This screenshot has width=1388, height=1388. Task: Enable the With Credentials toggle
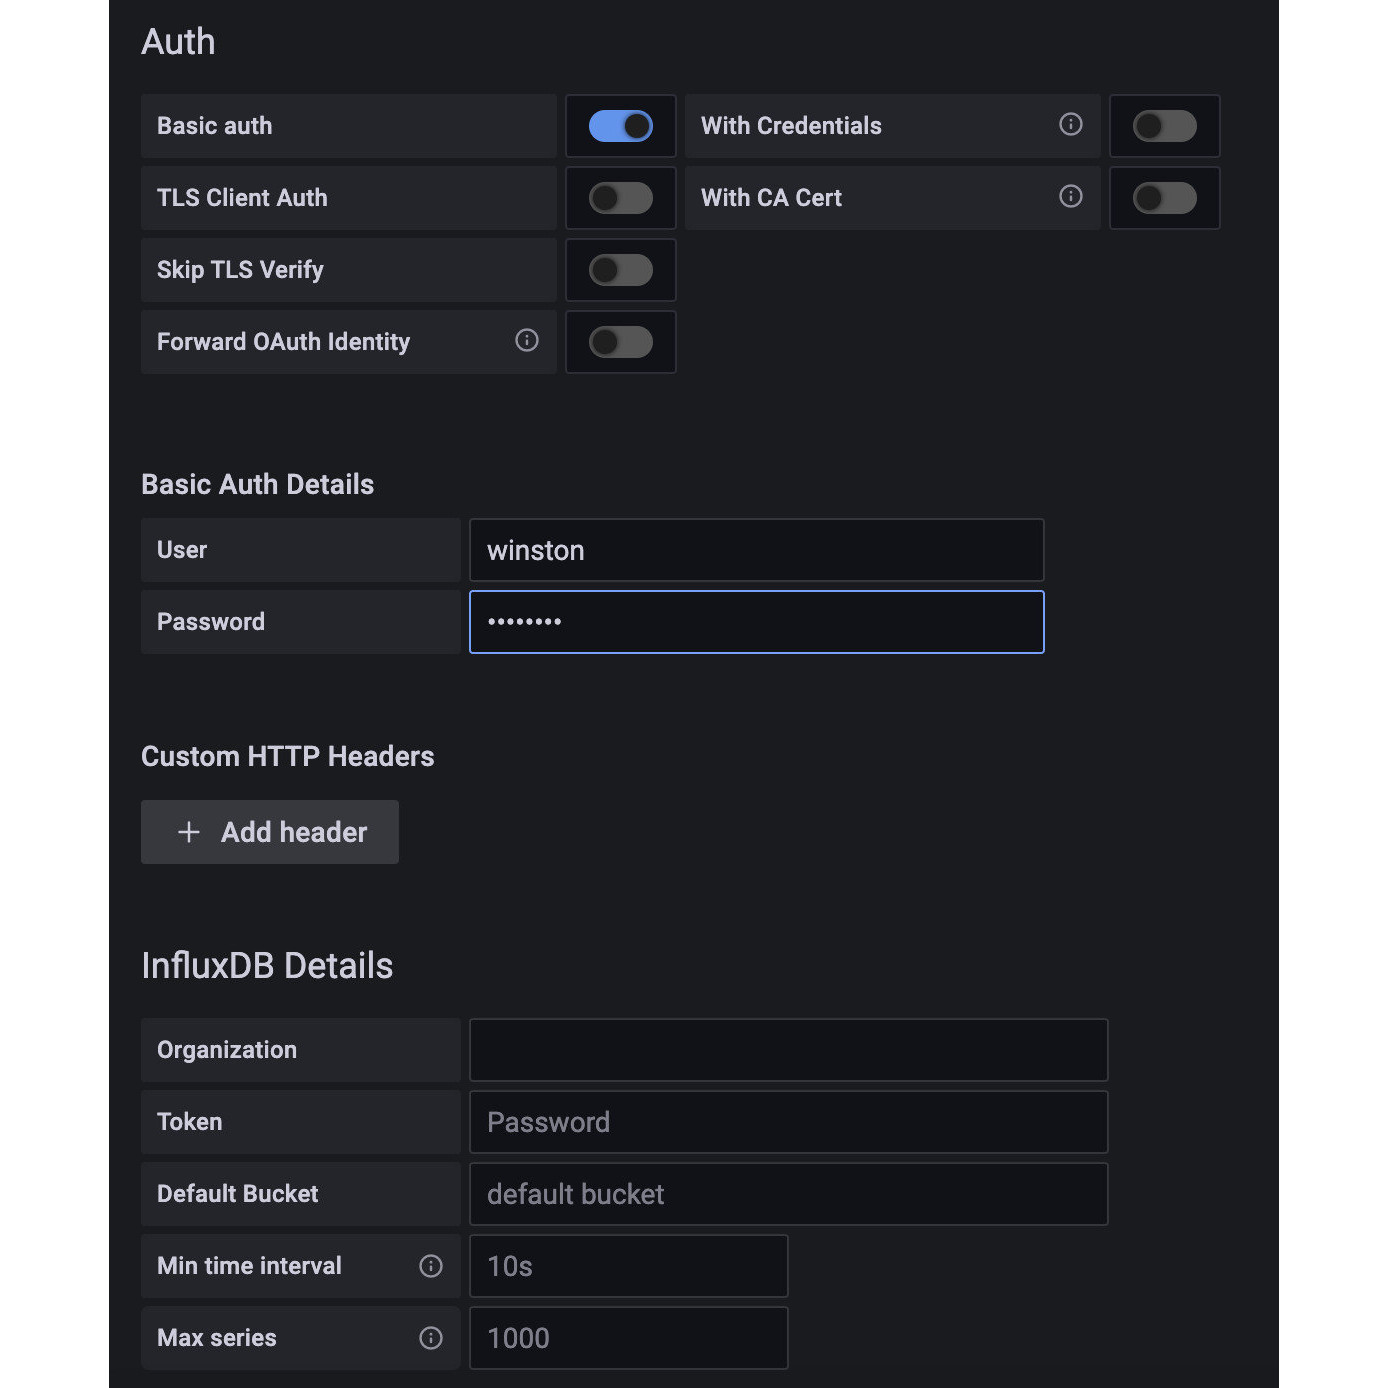pyautogui.click(x=1164, y=125)
